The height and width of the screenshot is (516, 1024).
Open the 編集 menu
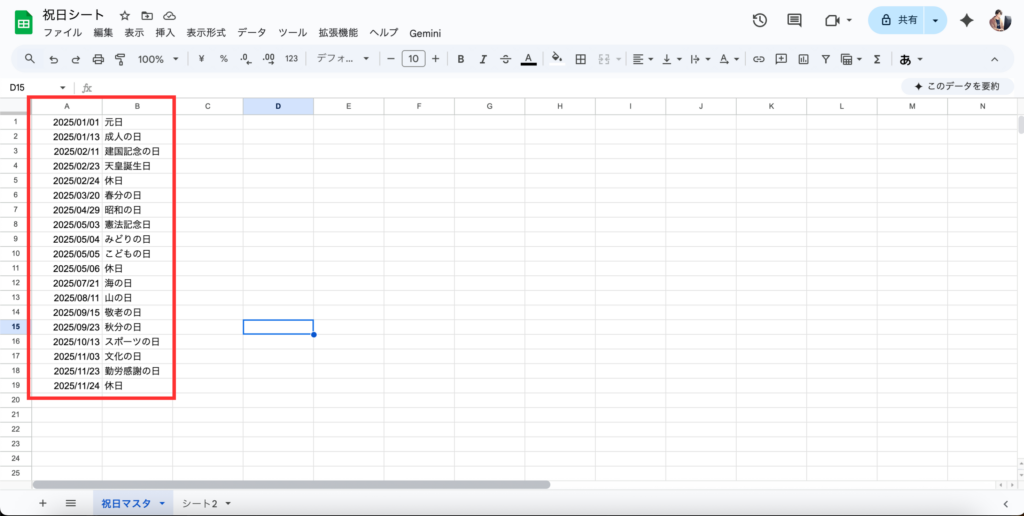103,33
